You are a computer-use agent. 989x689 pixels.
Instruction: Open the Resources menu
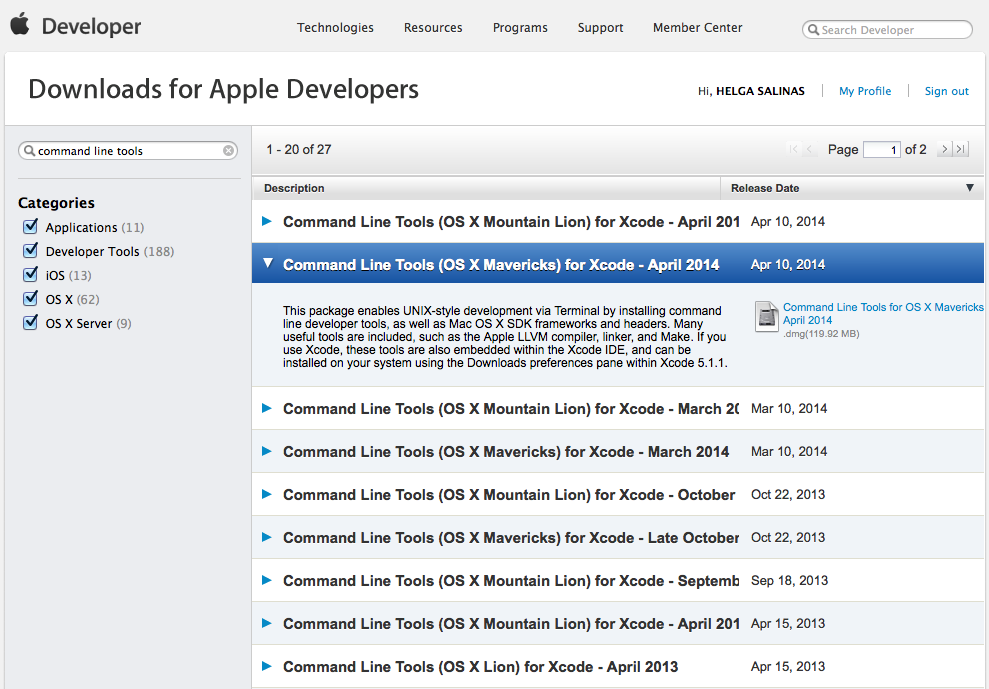point(433,28)
